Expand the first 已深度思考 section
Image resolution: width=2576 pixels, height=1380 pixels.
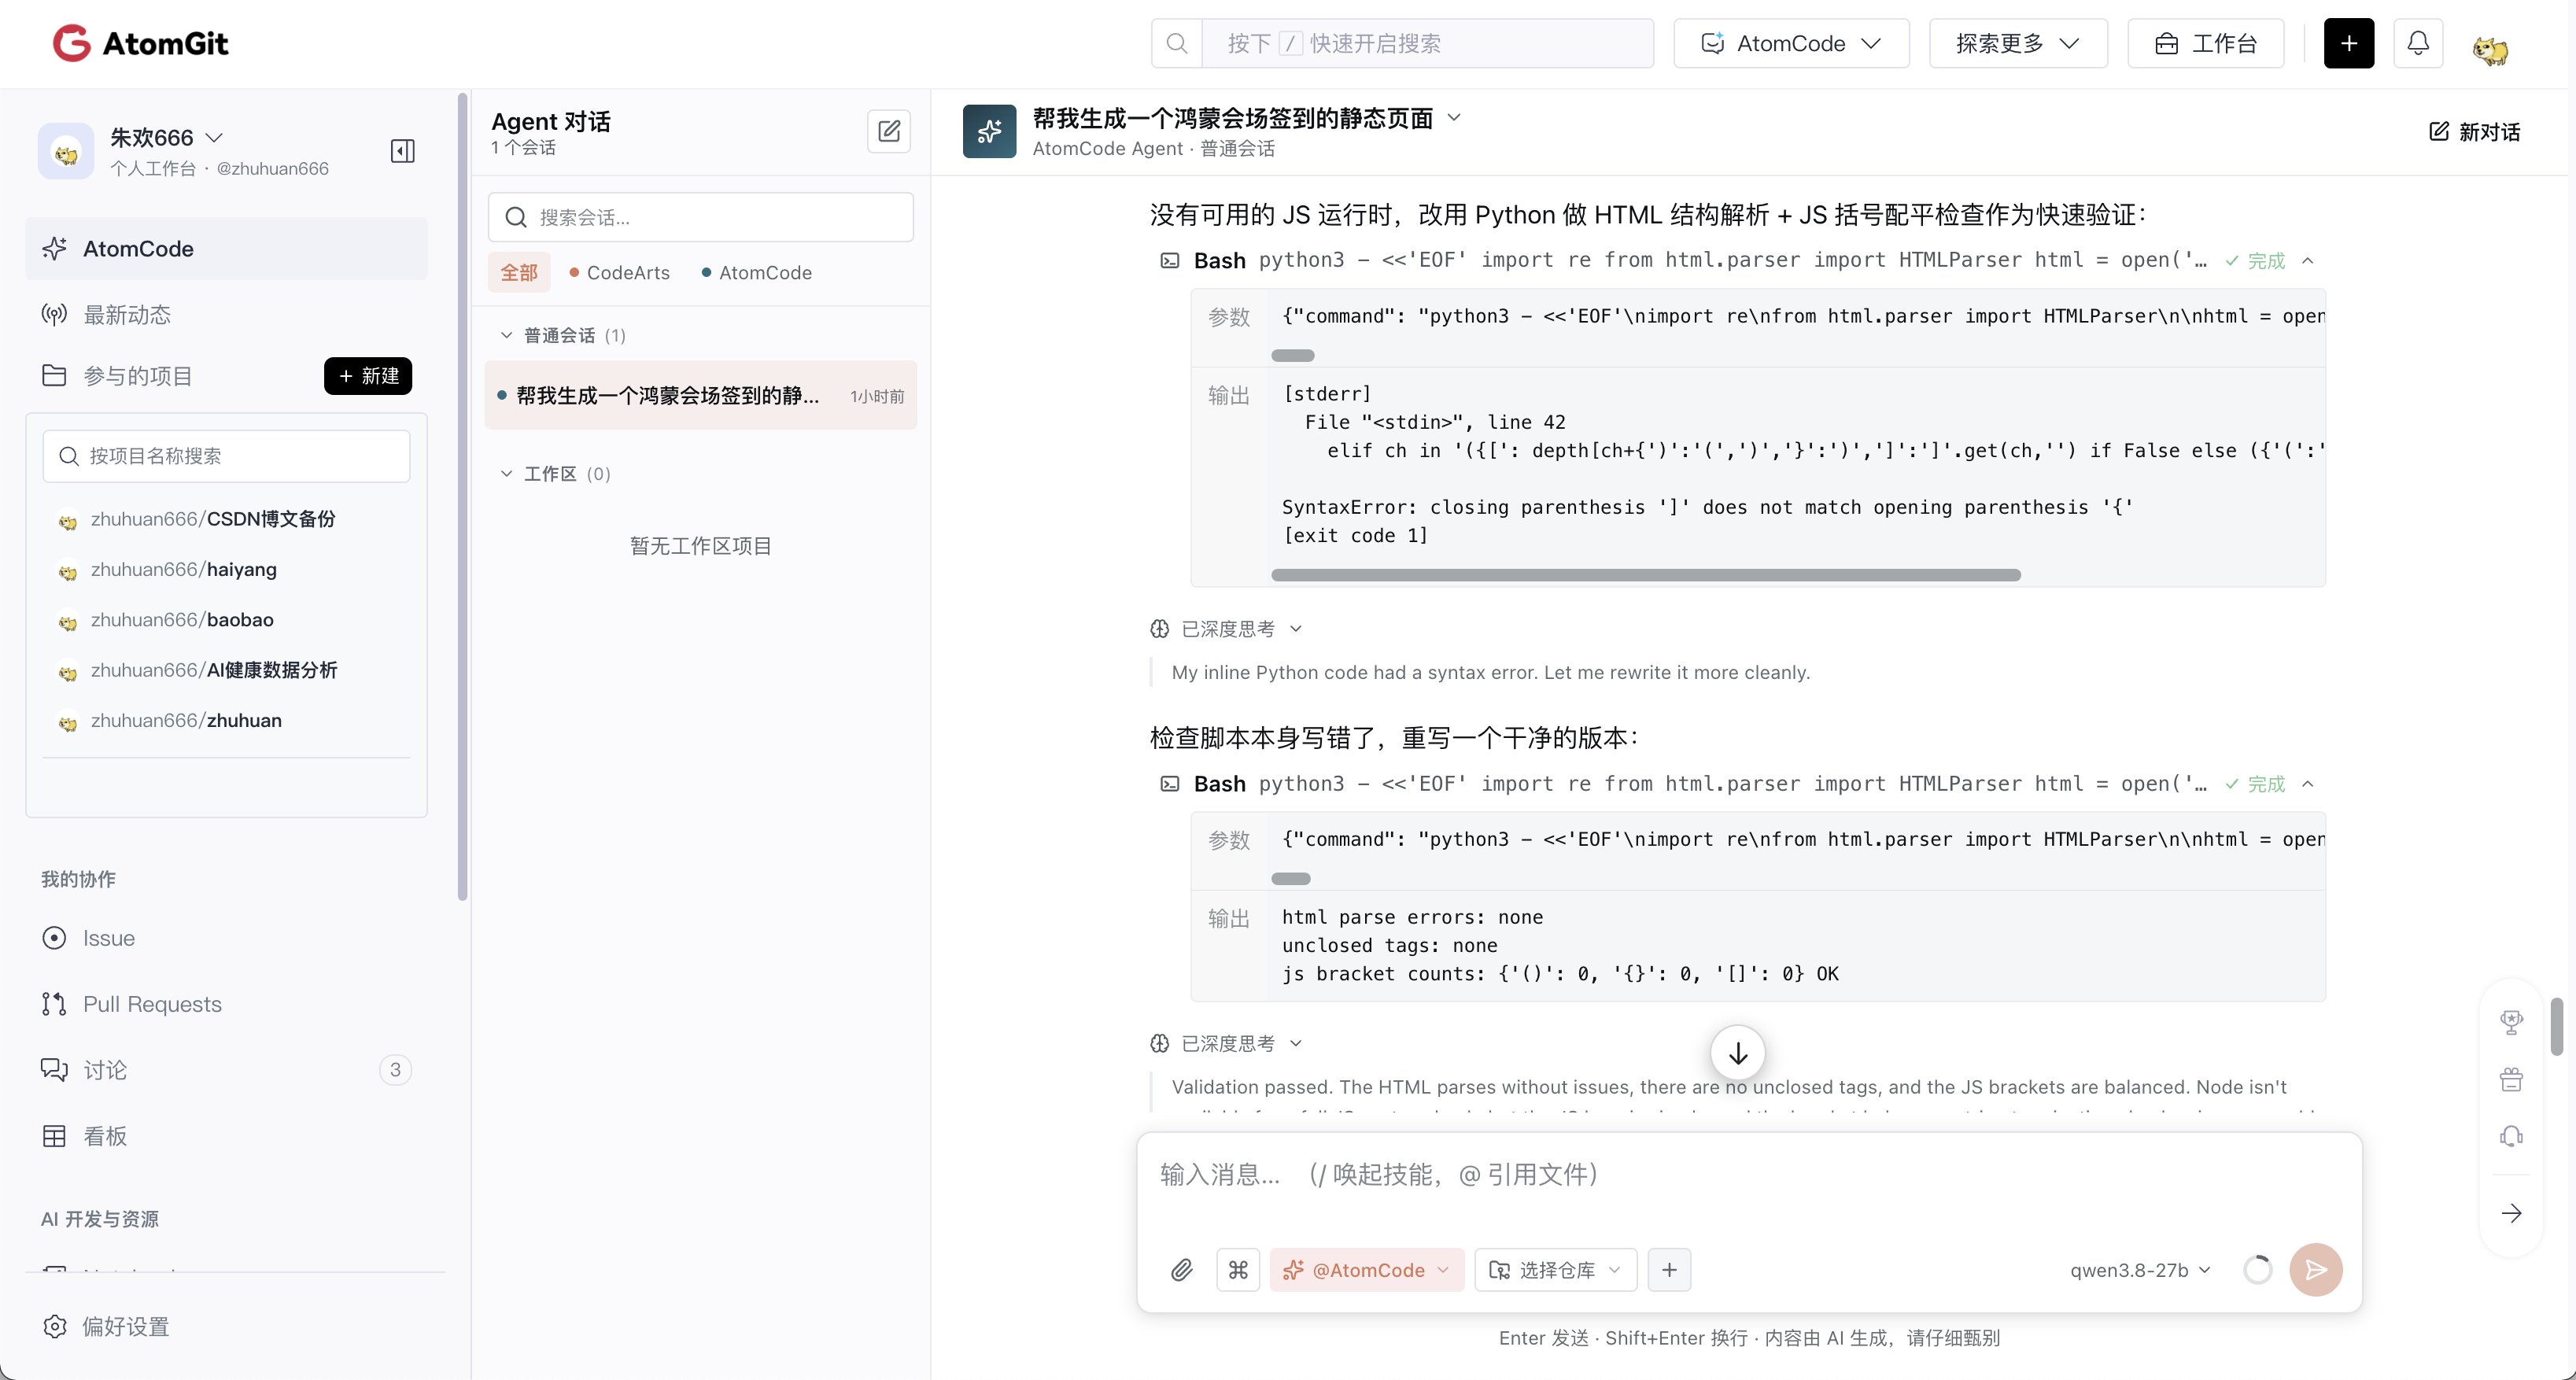pyautogui.click(x=1227, y=629)
